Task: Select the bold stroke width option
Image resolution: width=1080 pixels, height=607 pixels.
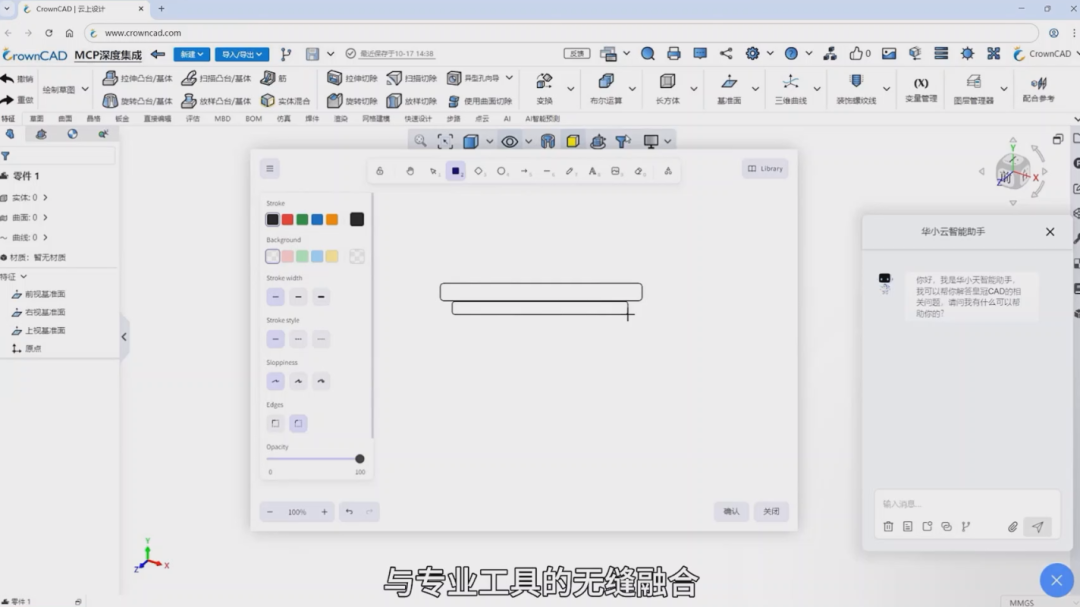Action: pos(298,297)
